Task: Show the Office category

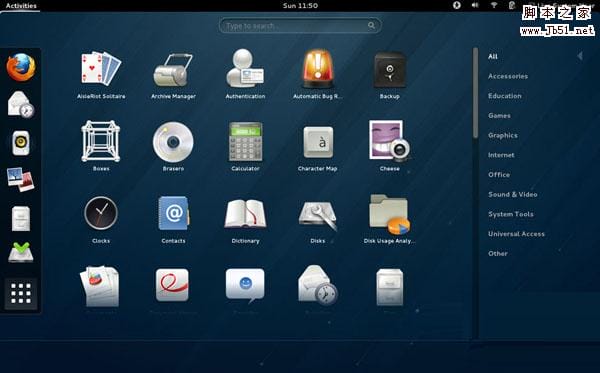Action: coord(499,174)
